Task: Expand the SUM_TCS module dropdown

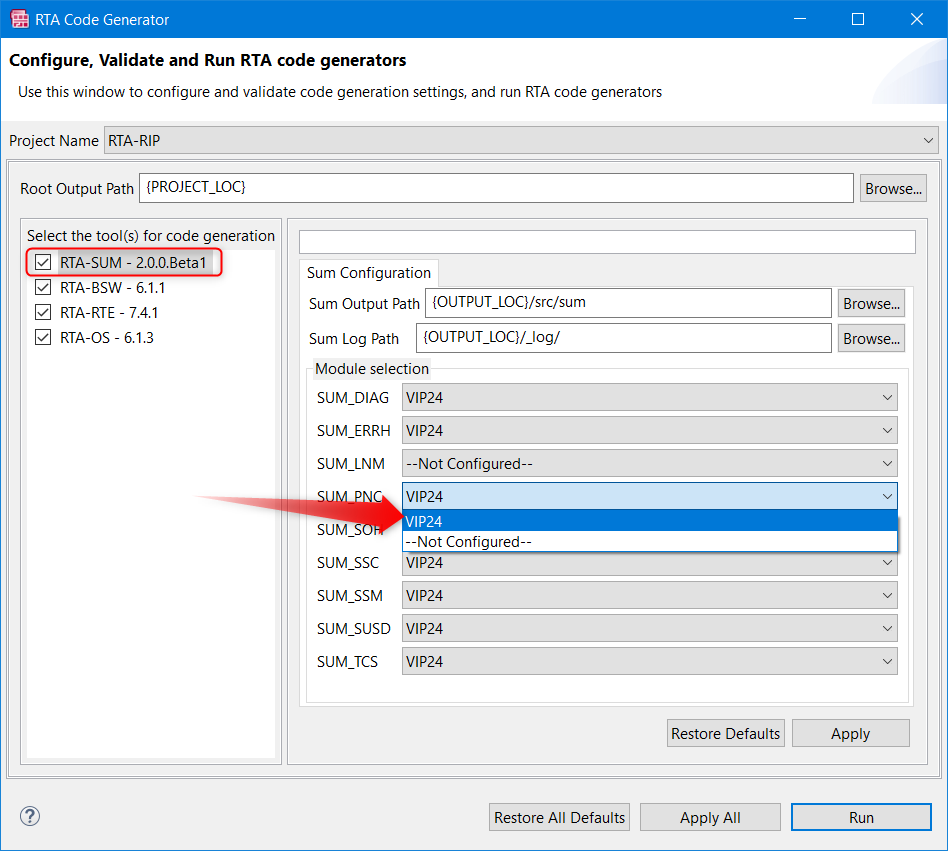Action: coord(649,661)
